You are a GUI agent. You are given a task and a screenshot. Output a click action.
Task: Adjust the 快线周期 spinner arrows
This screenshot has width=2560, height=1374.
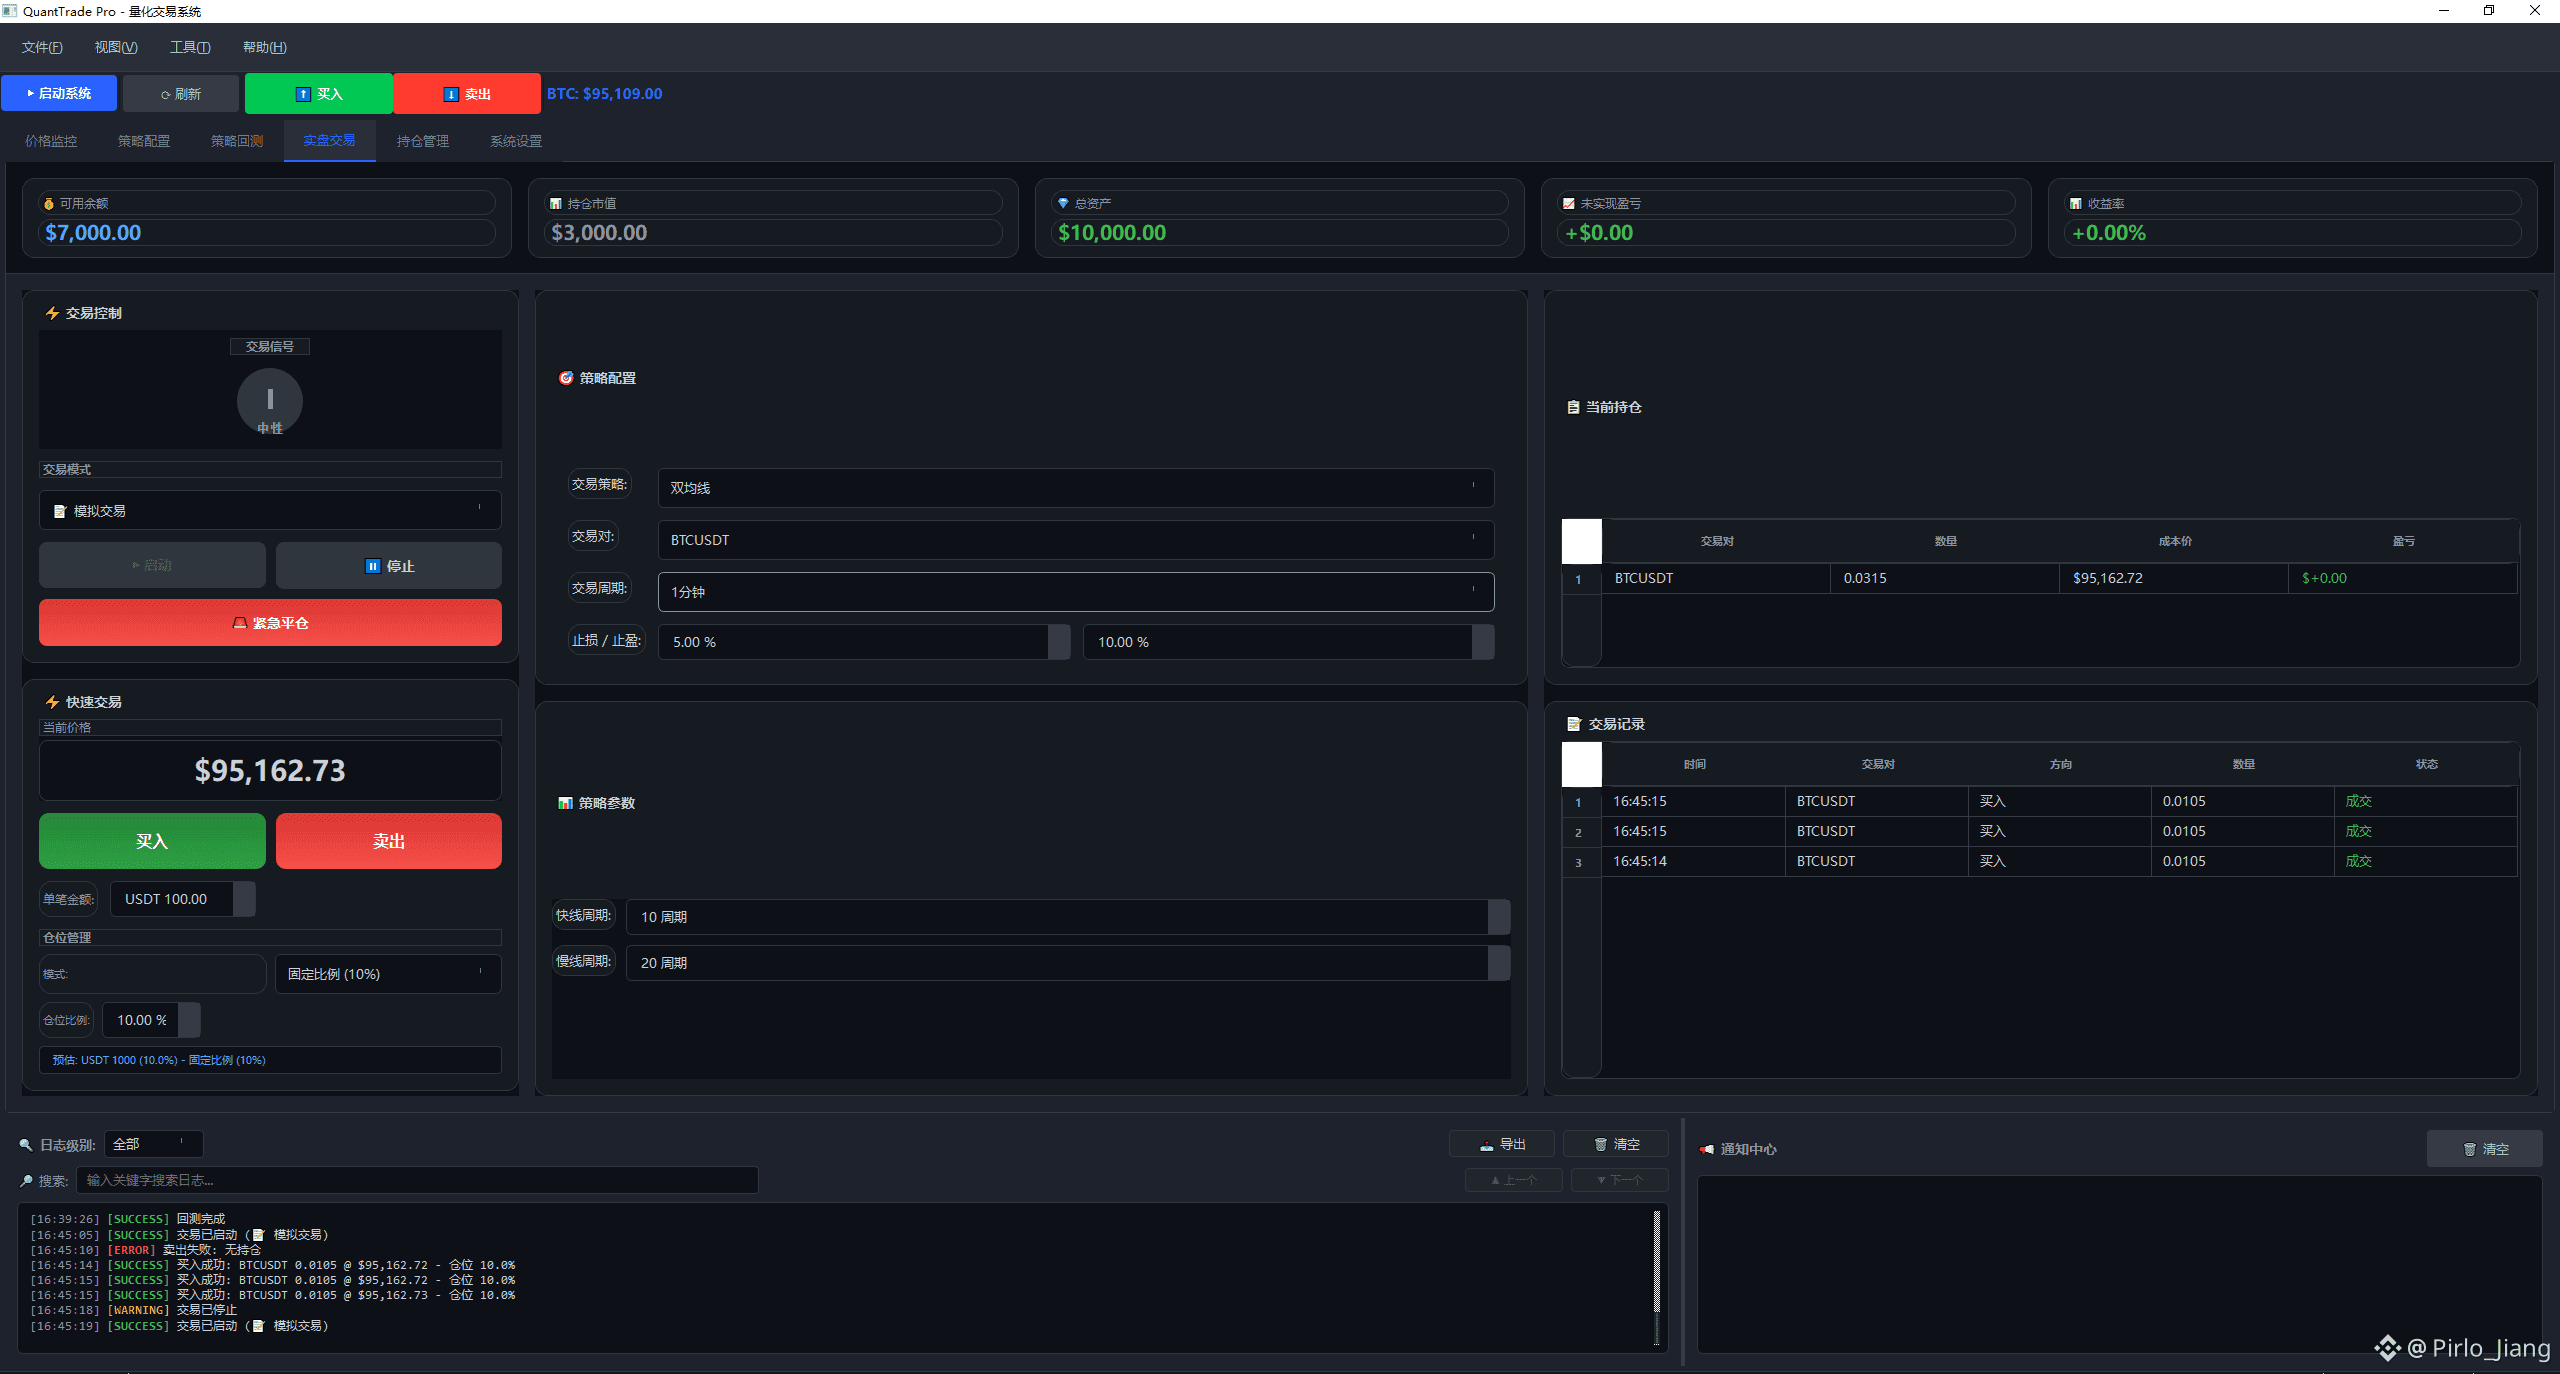1498,917
